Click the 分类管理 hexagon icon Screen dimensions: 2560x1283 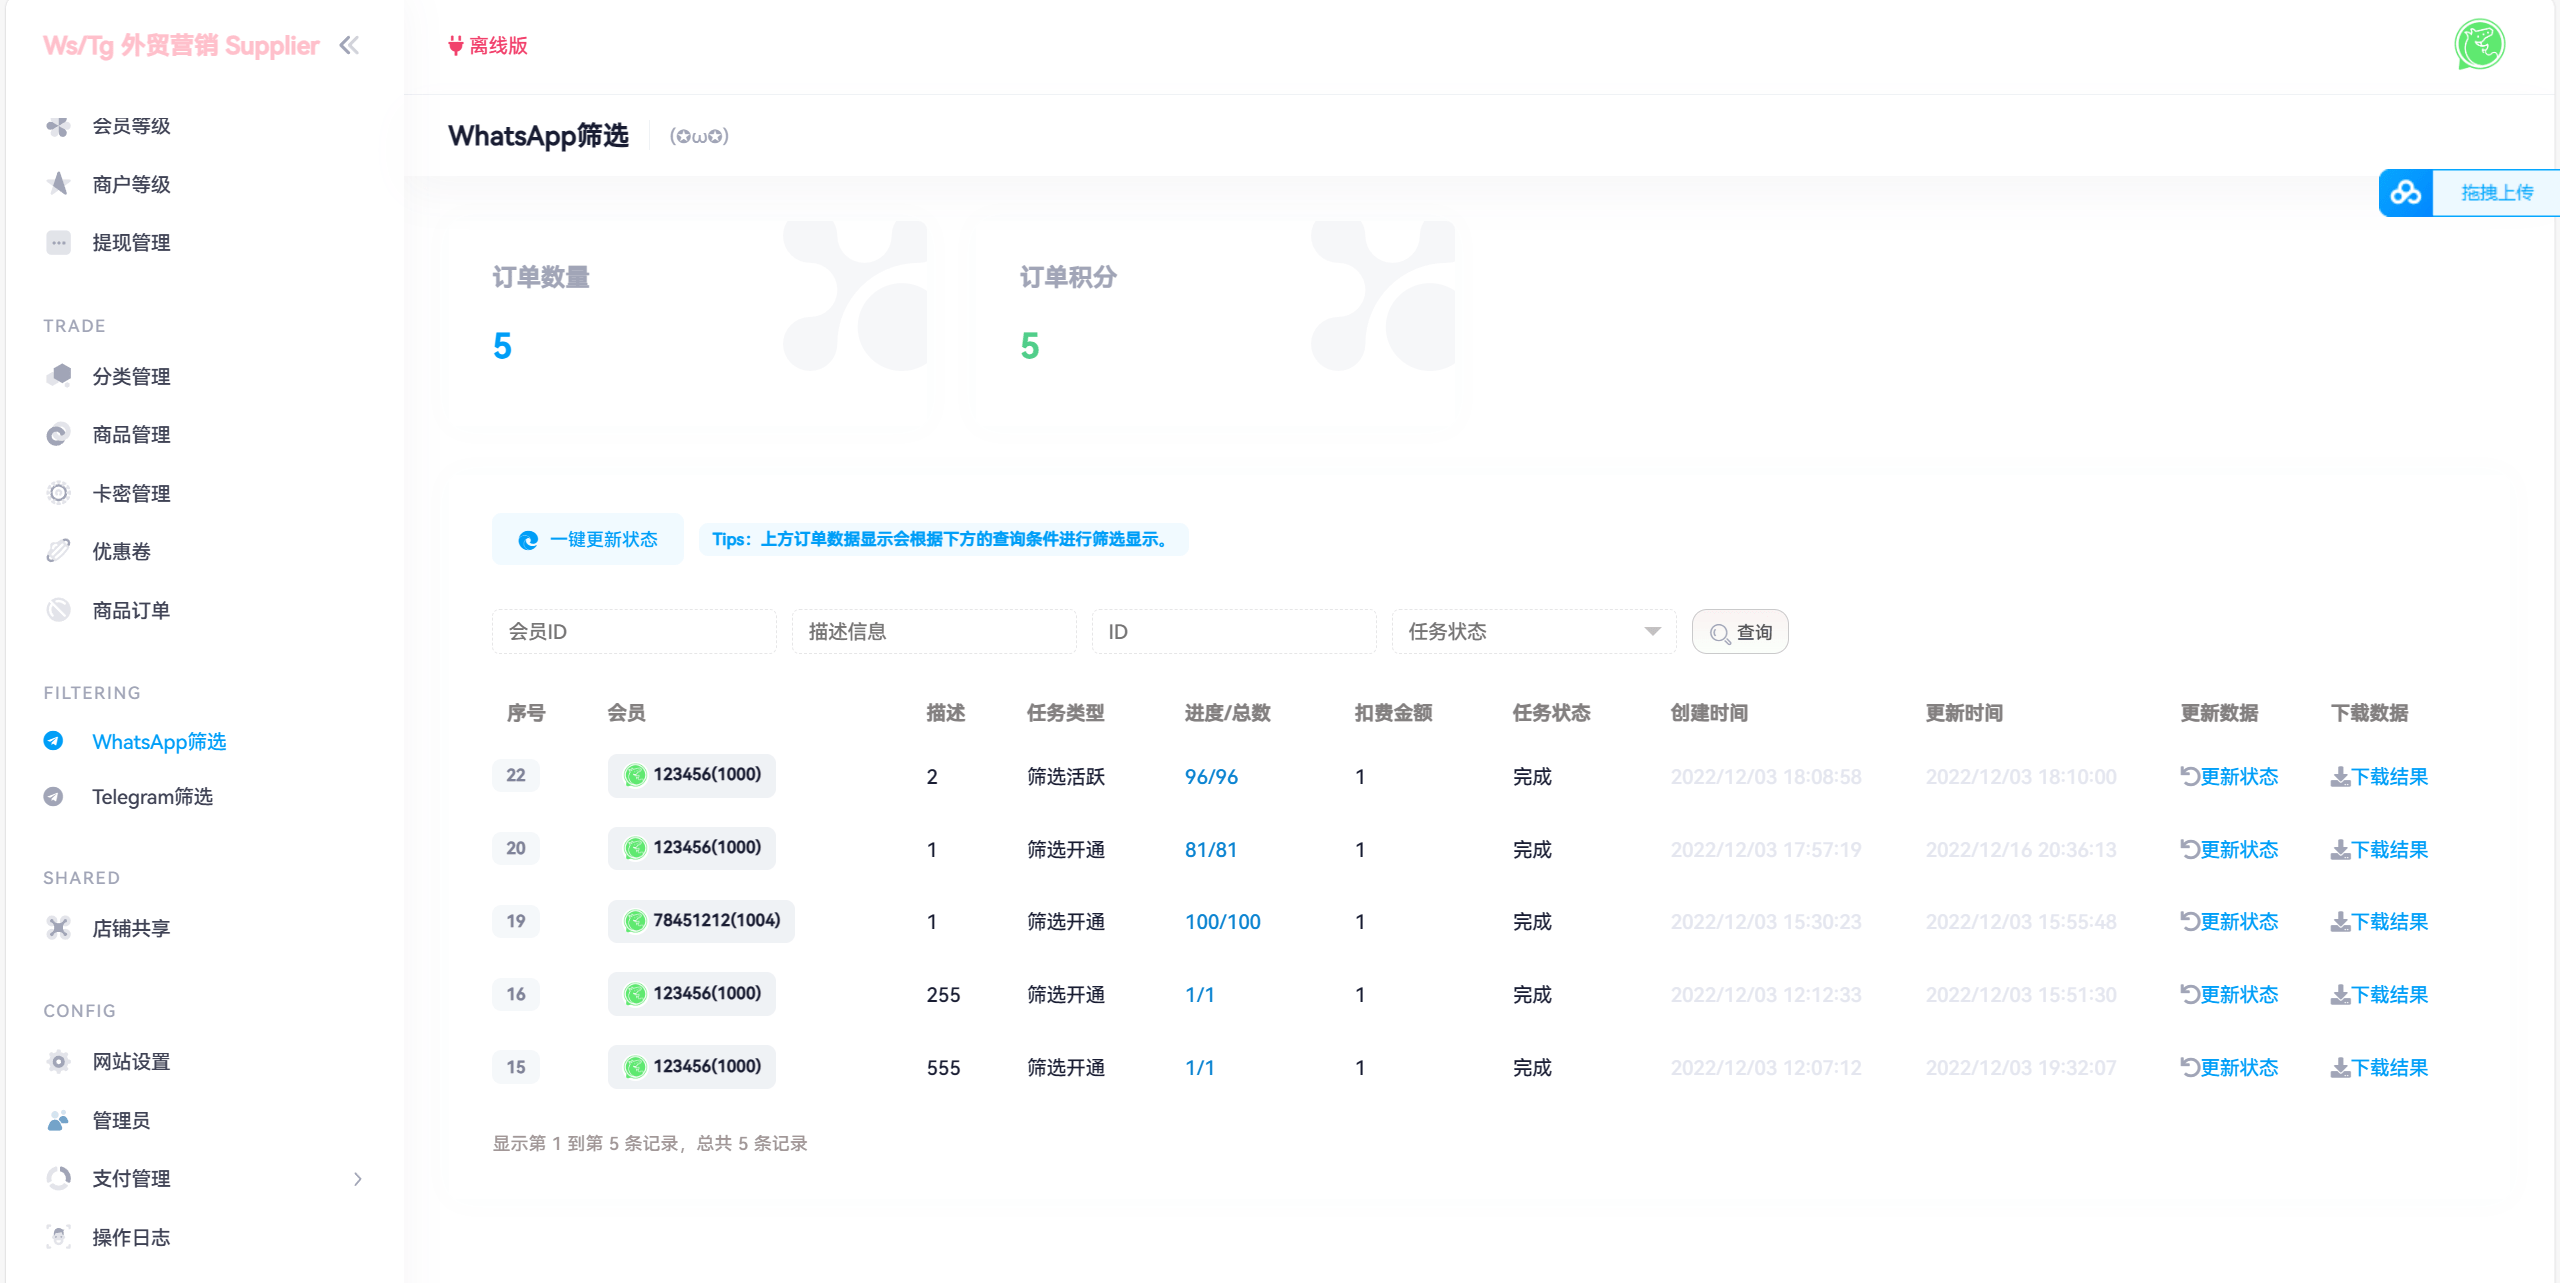click(x=59, y=376)
